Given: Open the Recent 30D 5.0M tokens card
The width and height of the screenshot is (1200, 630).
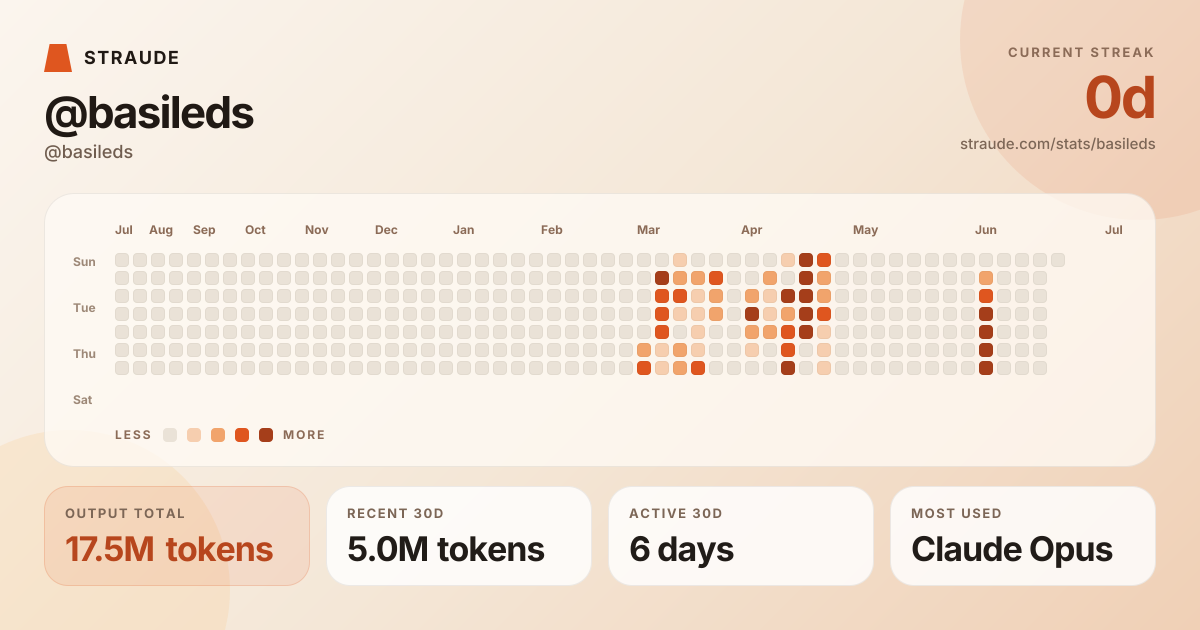Looking at the screenshot, I should pos(459,536).
